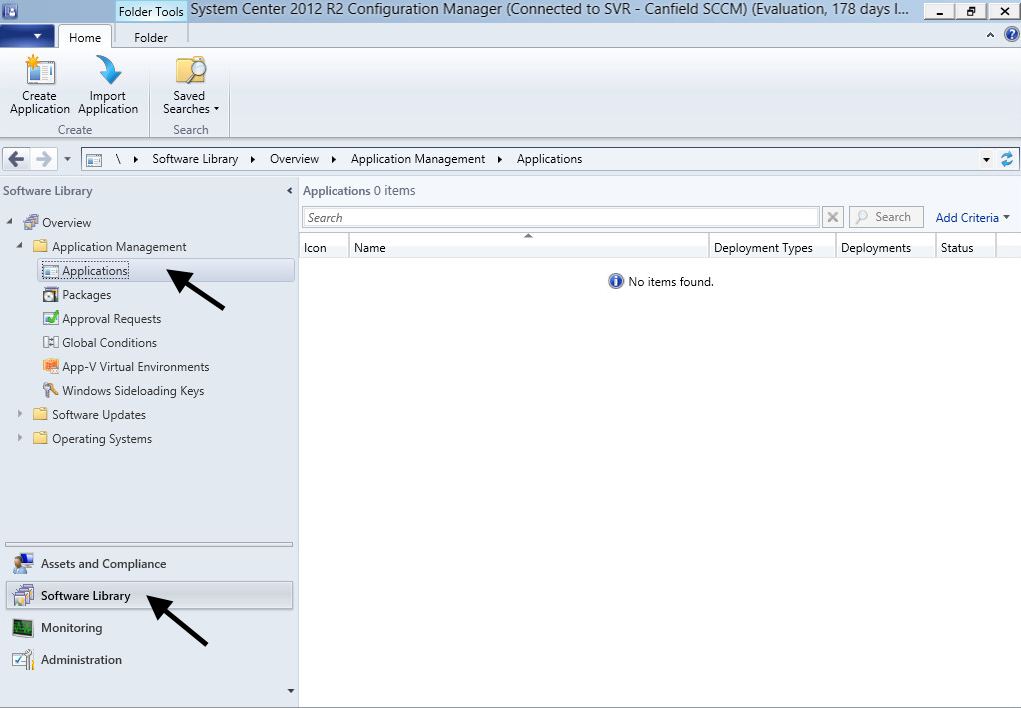This screenshot has height=708, width=1021.
Task: Open the Software Library workspace
Action: point(150,595)
